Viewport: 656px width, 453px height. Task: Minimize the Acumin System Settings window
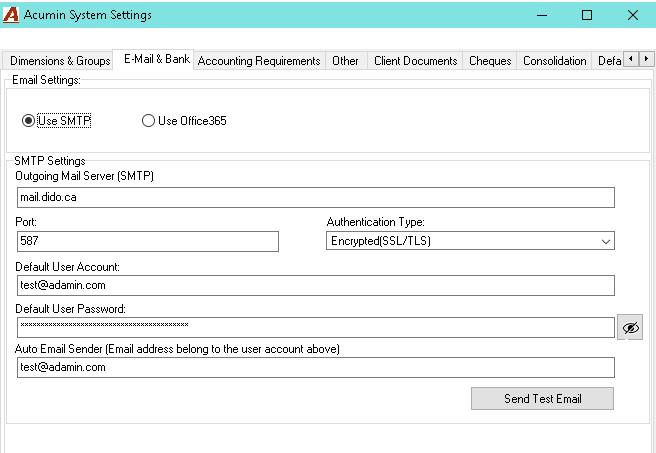[542, 15]
